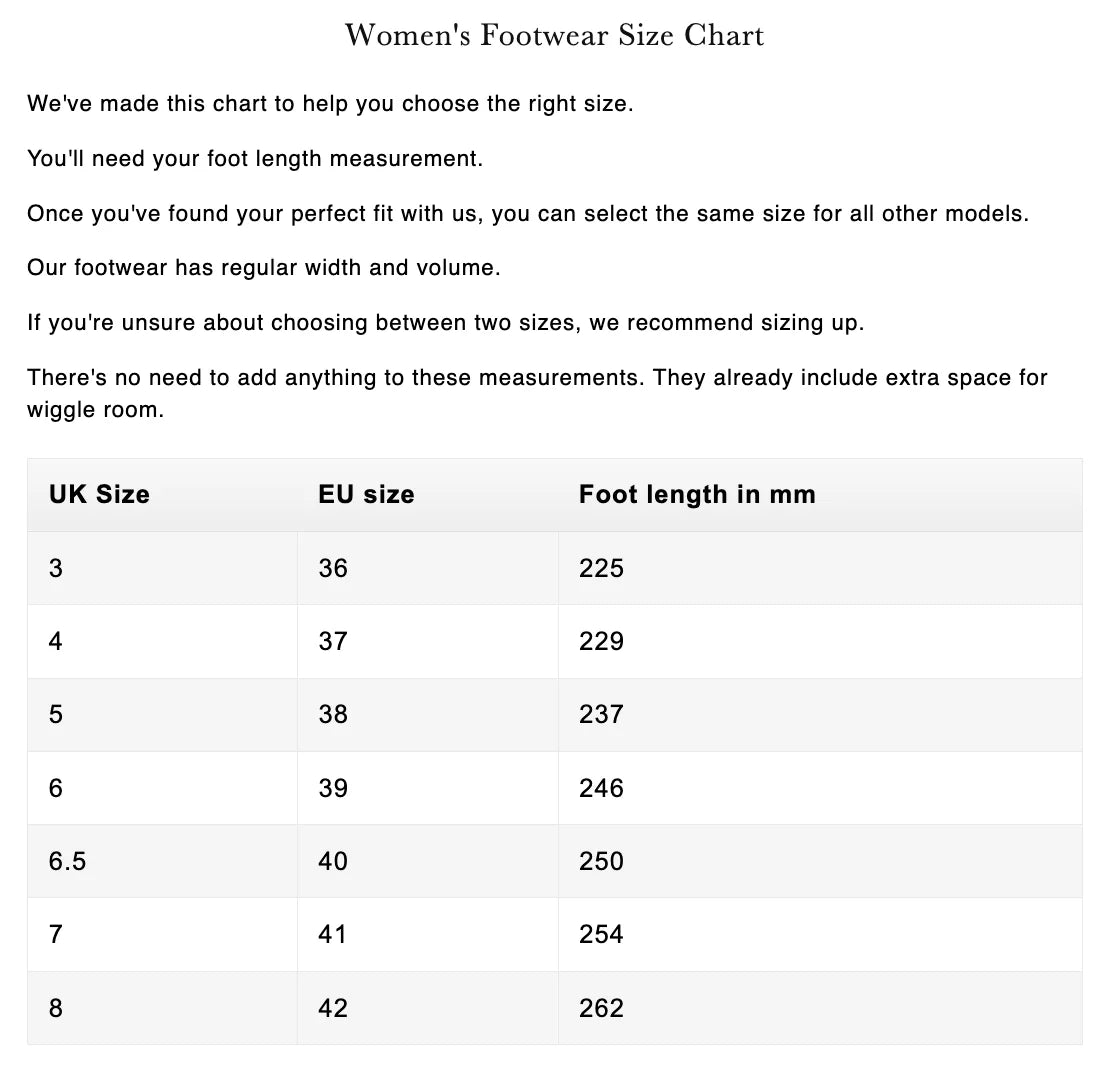Select the EU size 37 cell
The width and height of the screenshot is (1112, 1074).
coord(333,641)
